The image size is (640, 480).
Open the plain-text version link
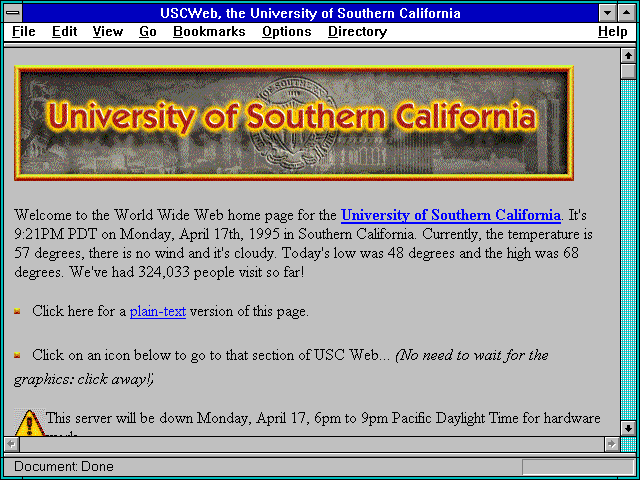(x=158, y=311)
